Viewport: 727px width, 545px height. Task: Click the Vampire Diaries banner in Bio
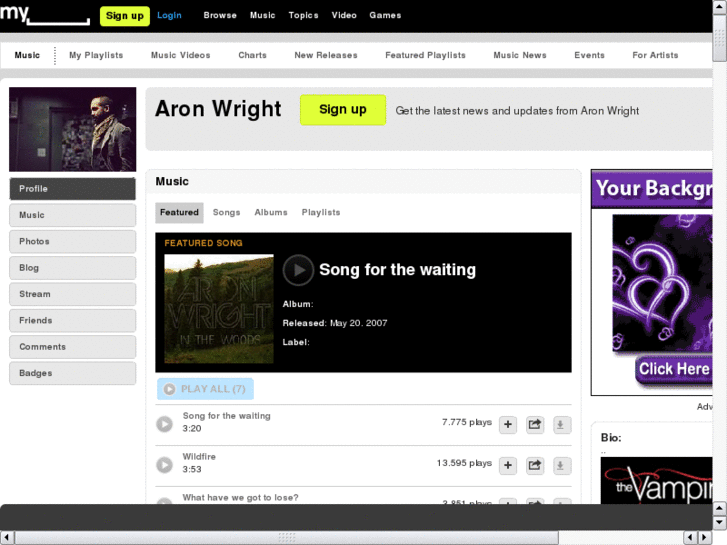coord(657,481)
